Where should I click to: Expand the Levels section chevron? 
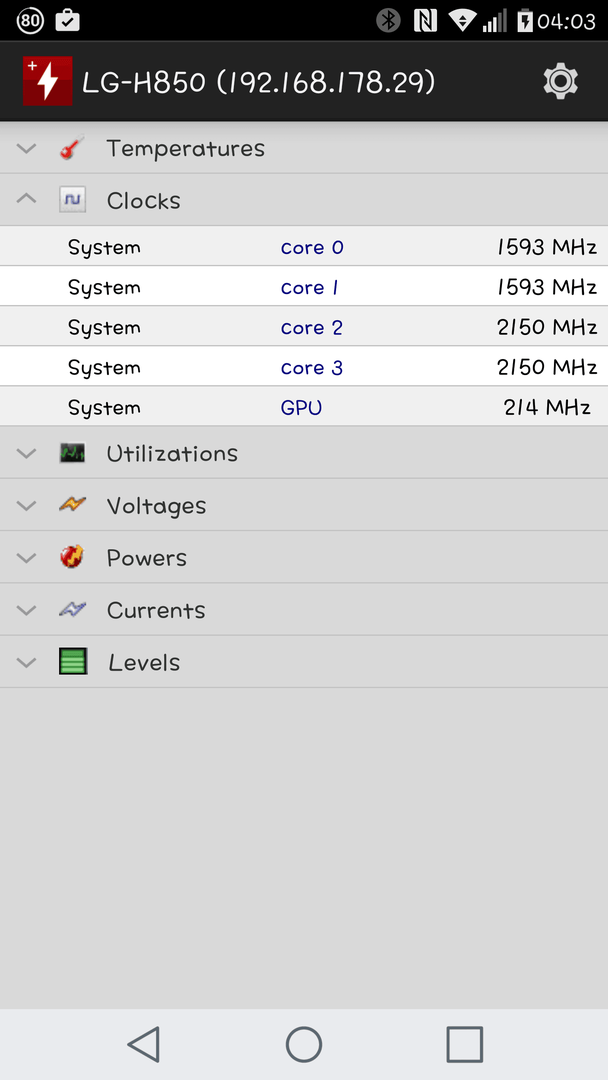click(26, 663)
